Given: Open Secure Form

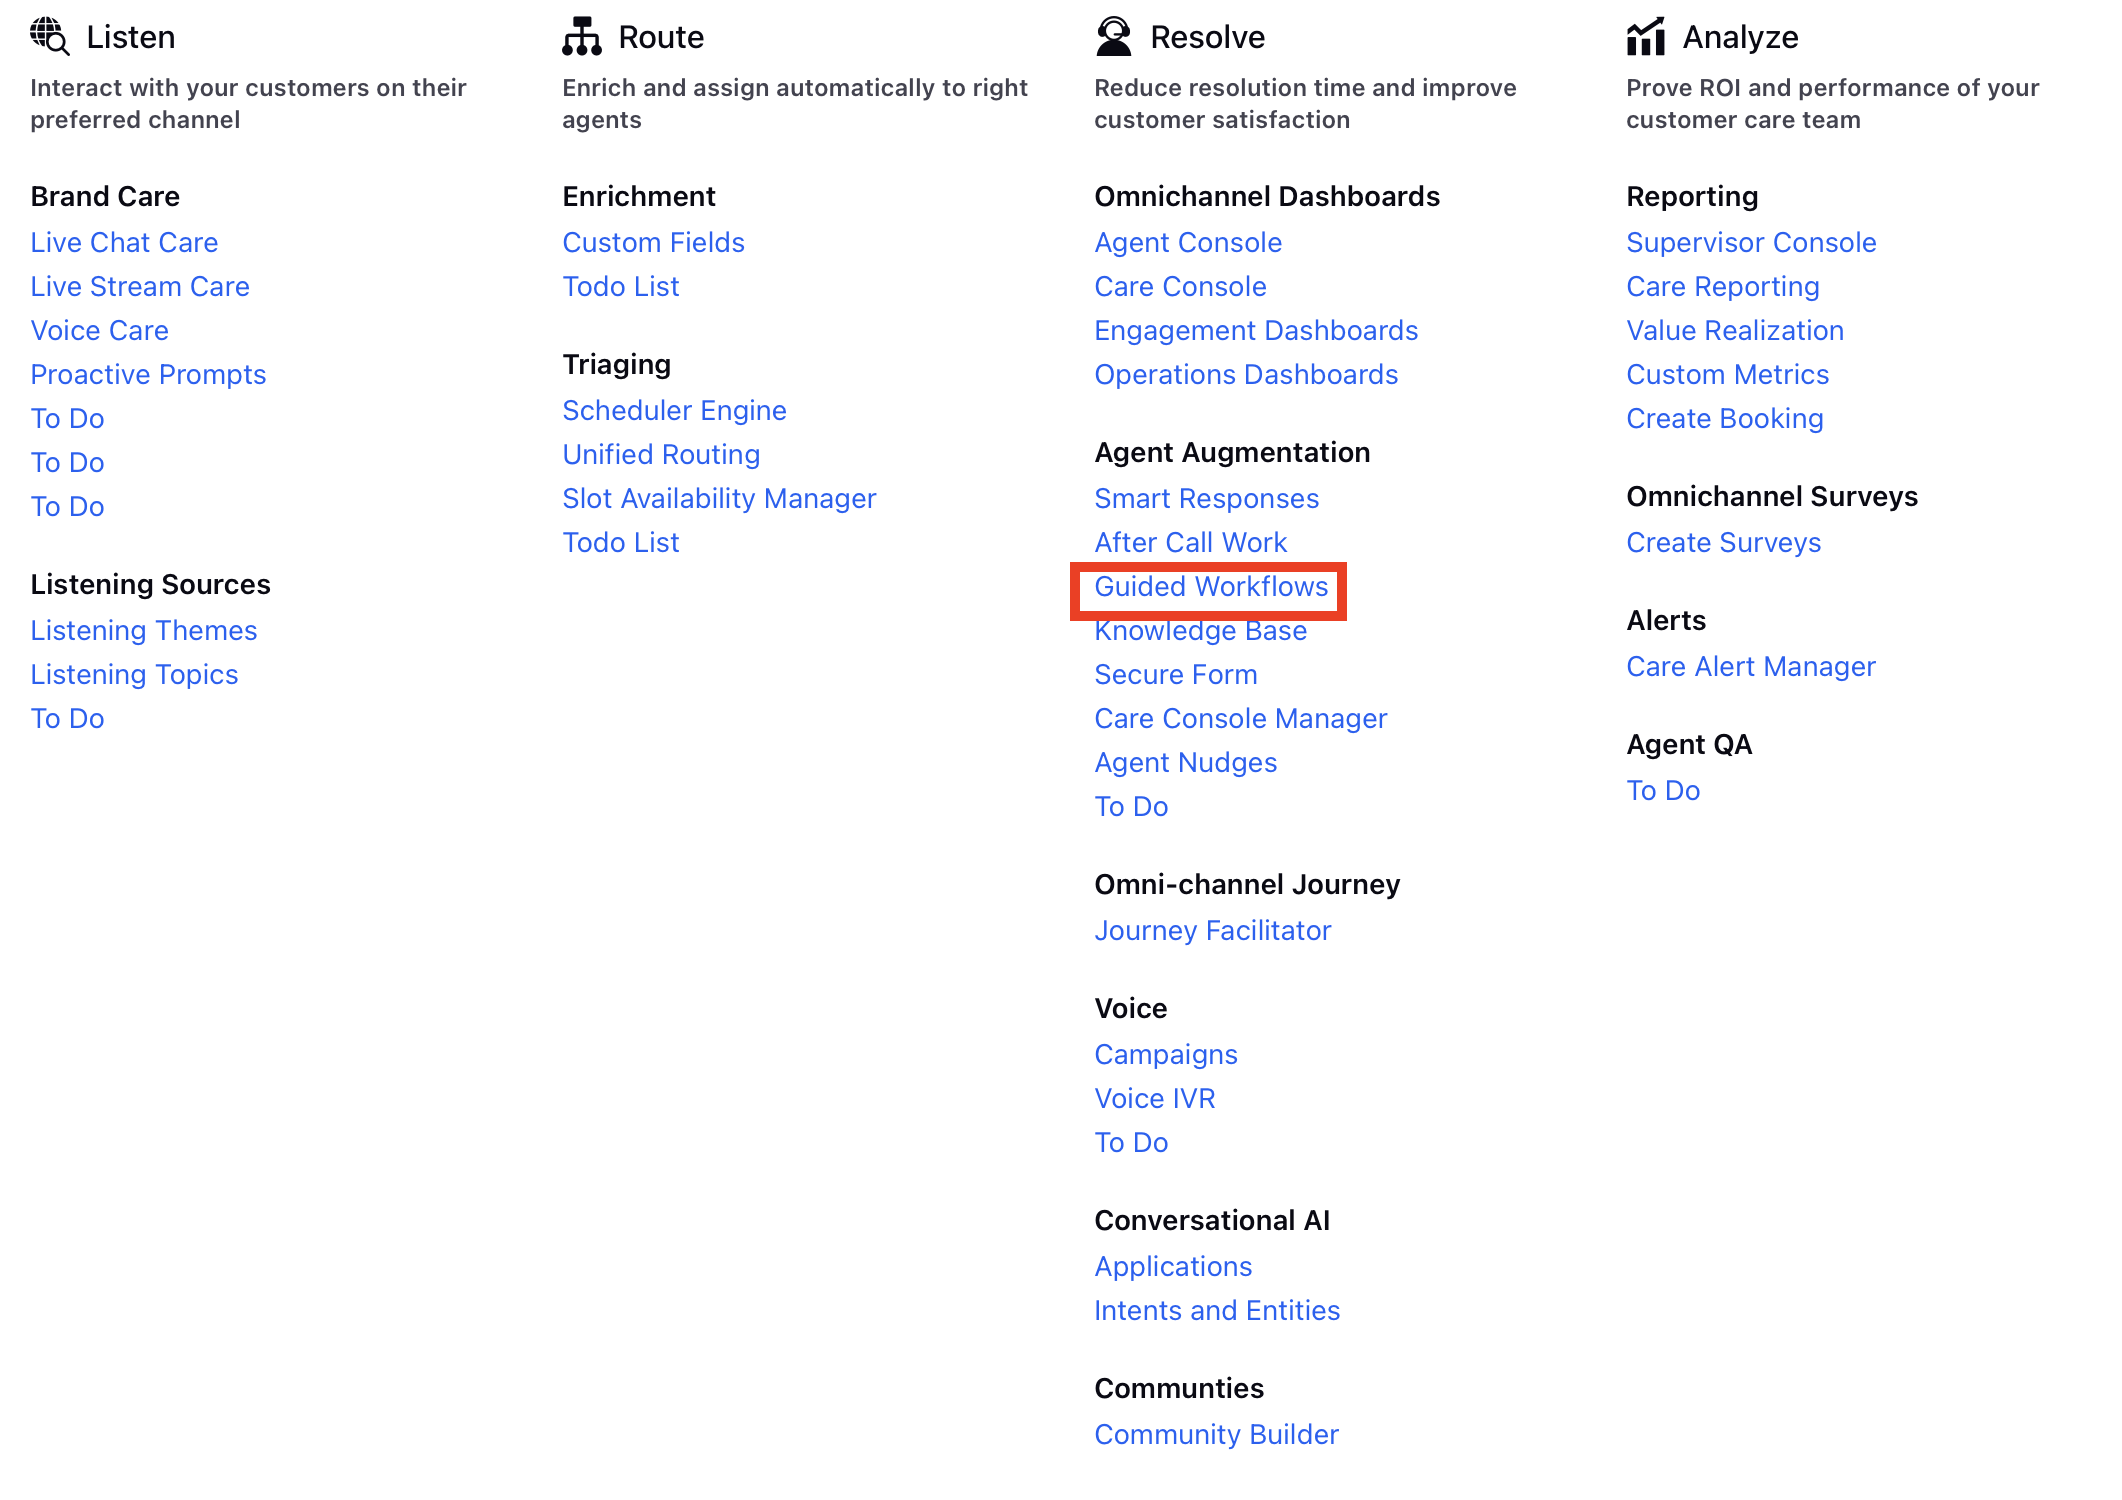Looking at the screenshot, I should click(x=1176, y=675).
